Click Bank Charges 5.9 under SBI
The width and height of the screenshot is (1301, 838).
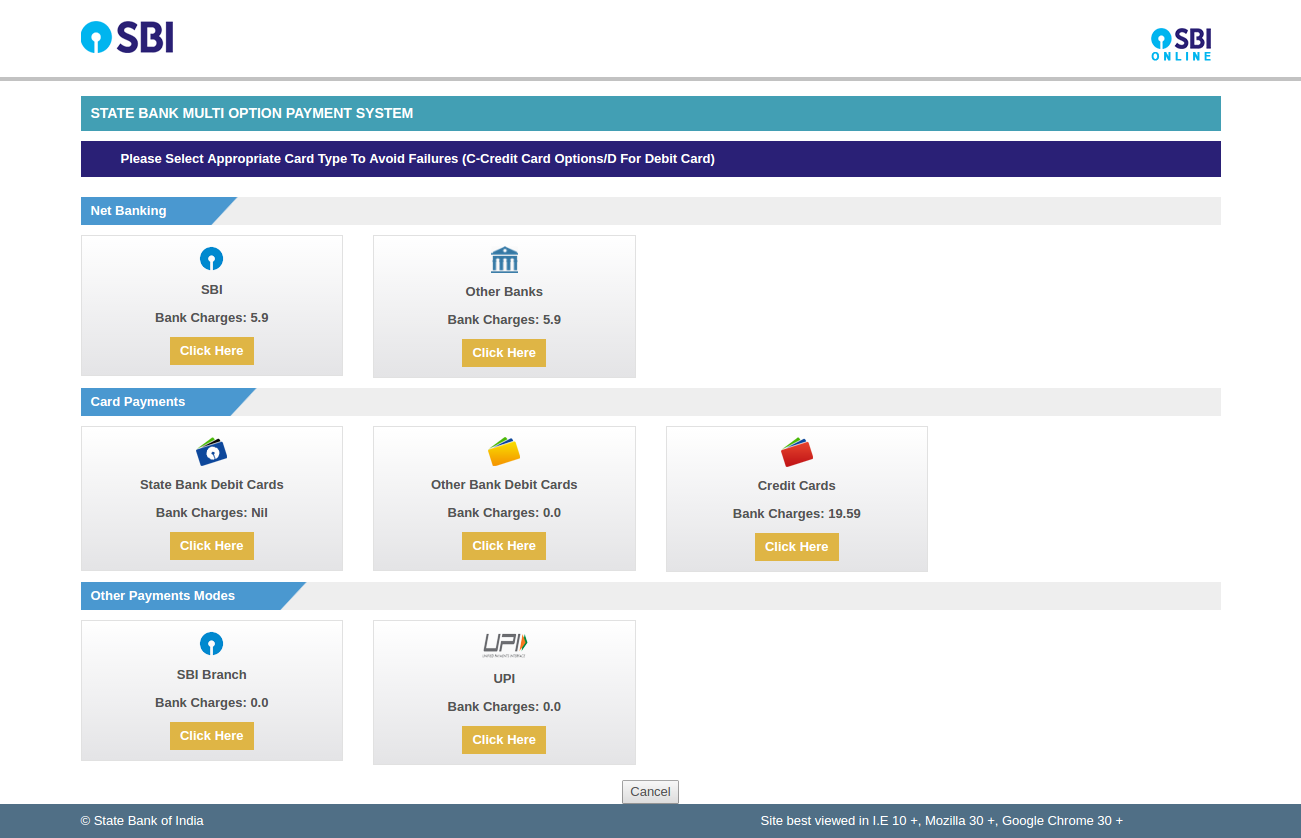pos(211,318)
